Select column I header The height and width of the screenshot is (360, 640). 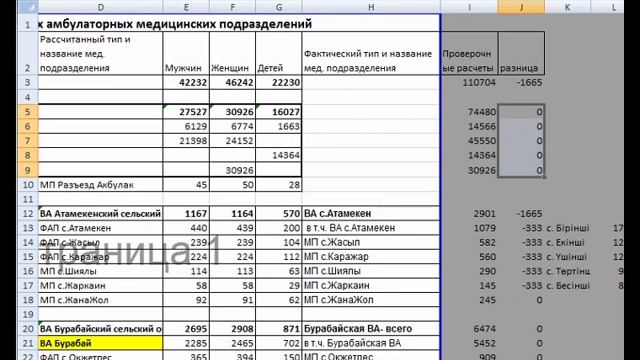[x=469, y=7]
